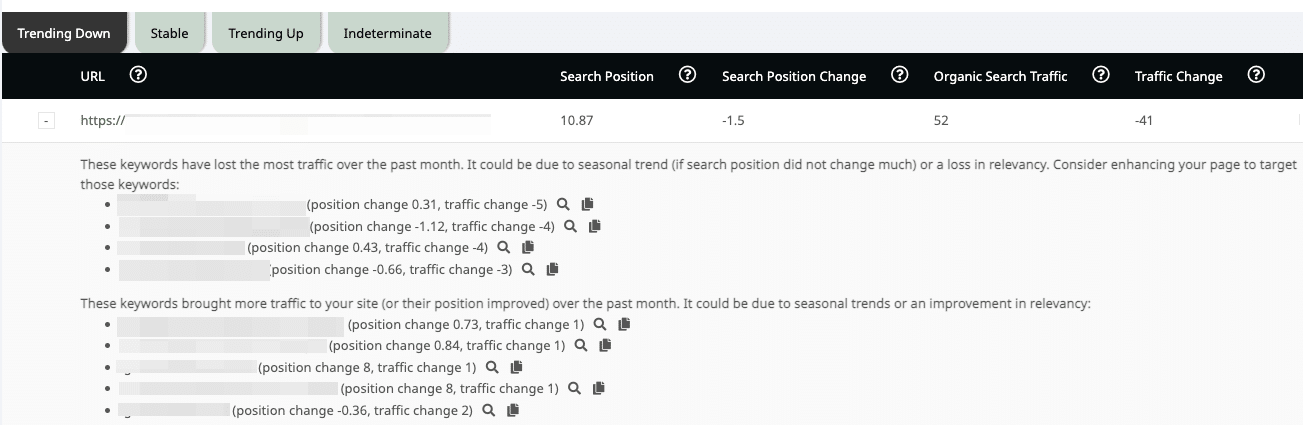The width and height of the screenshot is (1303, 425).
Task: Search keyword with position change 0.43
Action: (504, 247)
